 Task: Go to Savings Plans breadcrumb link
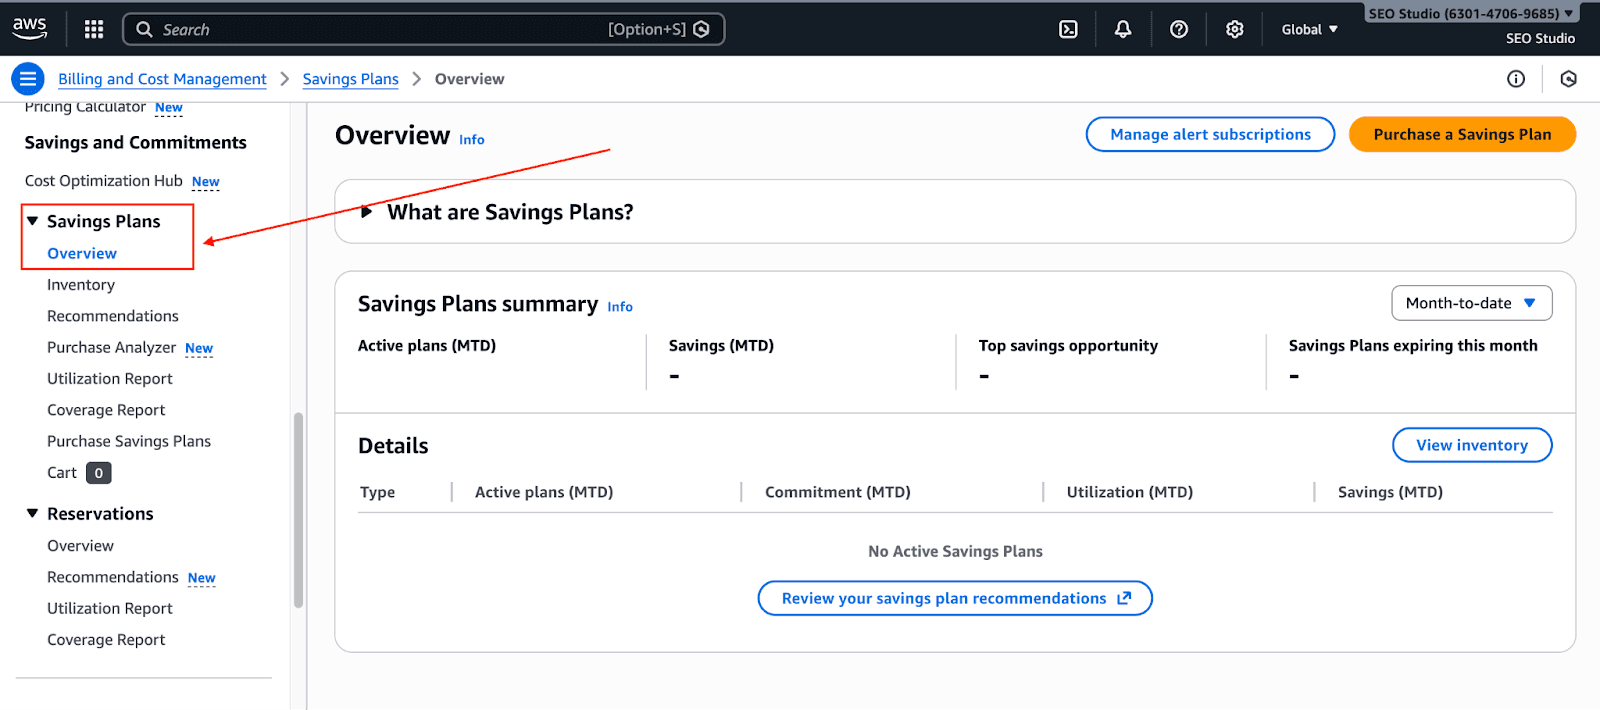point(350,79)
